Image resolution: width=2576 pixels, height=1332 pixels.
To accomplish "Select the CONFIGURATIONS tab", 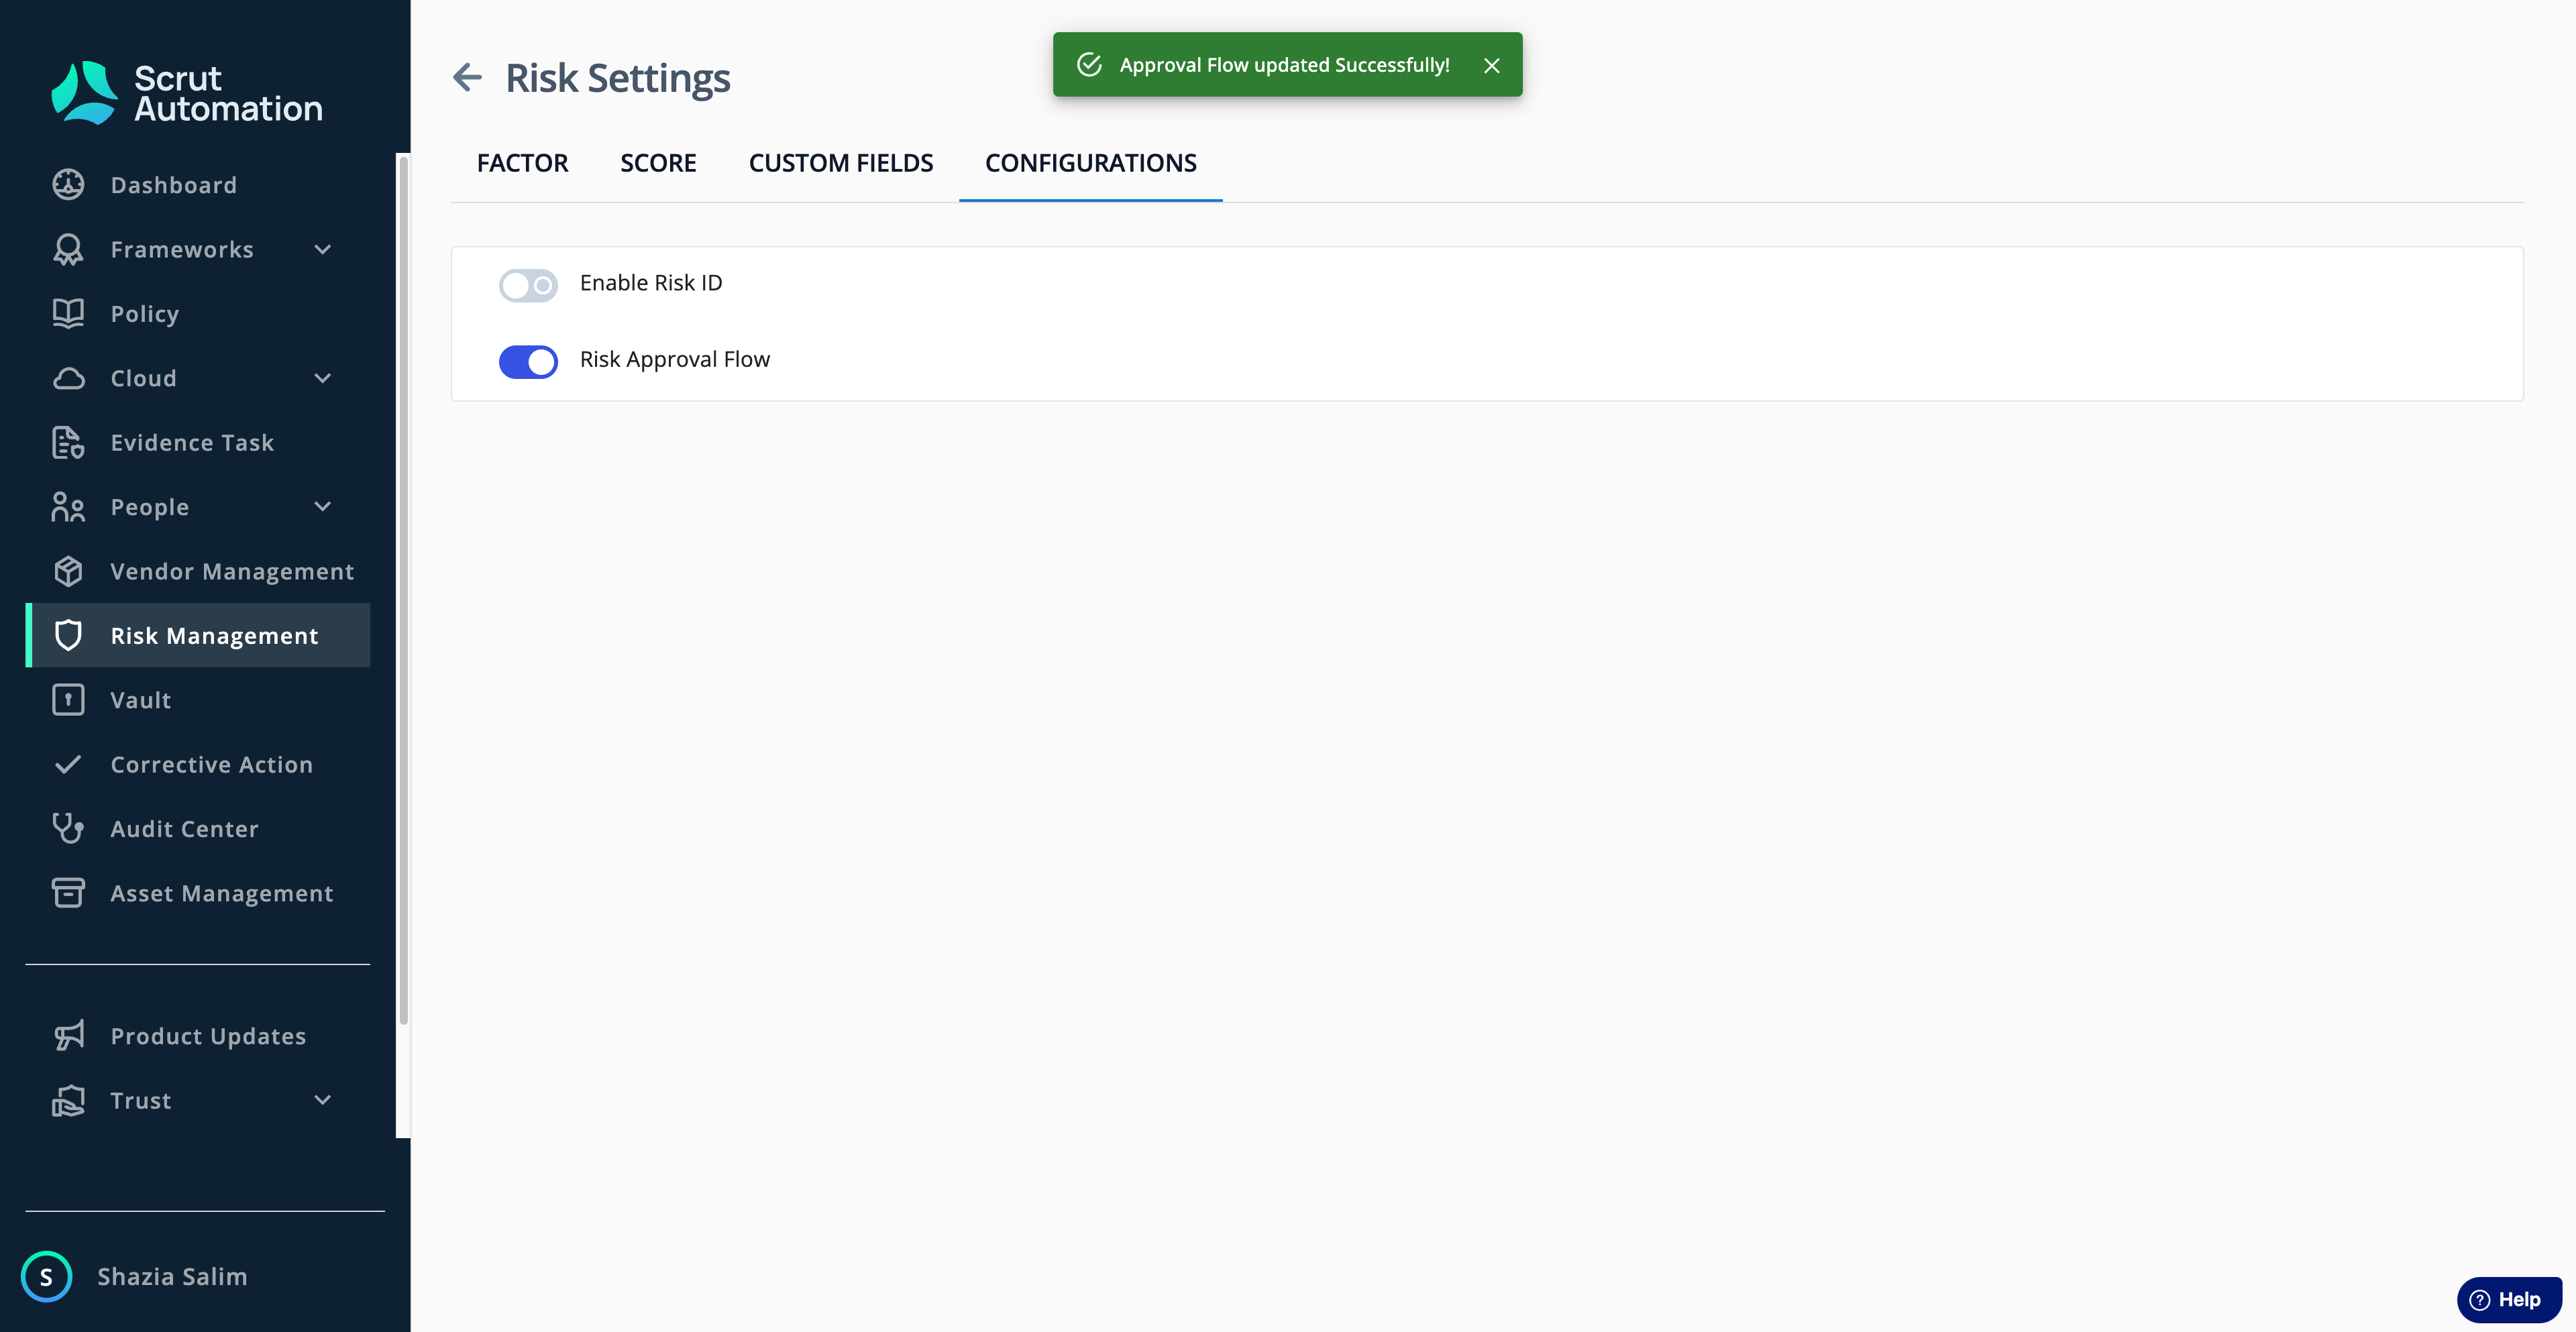I will [x=1091, y=163].
